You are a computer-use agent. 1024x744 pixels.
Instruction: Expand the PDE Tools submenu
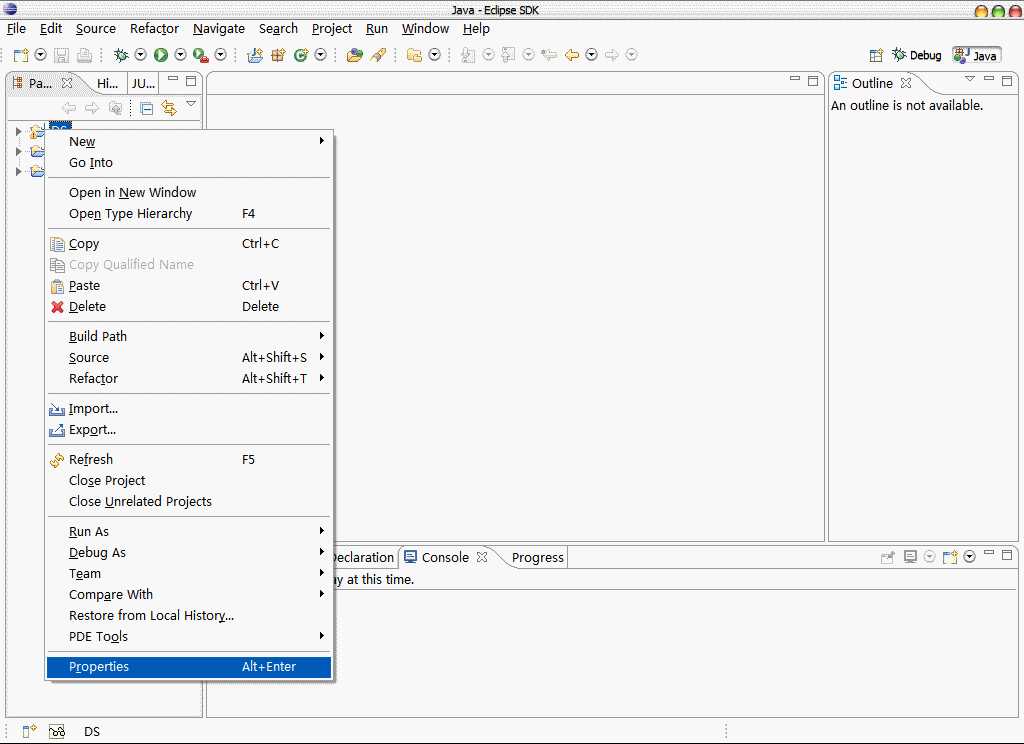(x=189, y=636)
